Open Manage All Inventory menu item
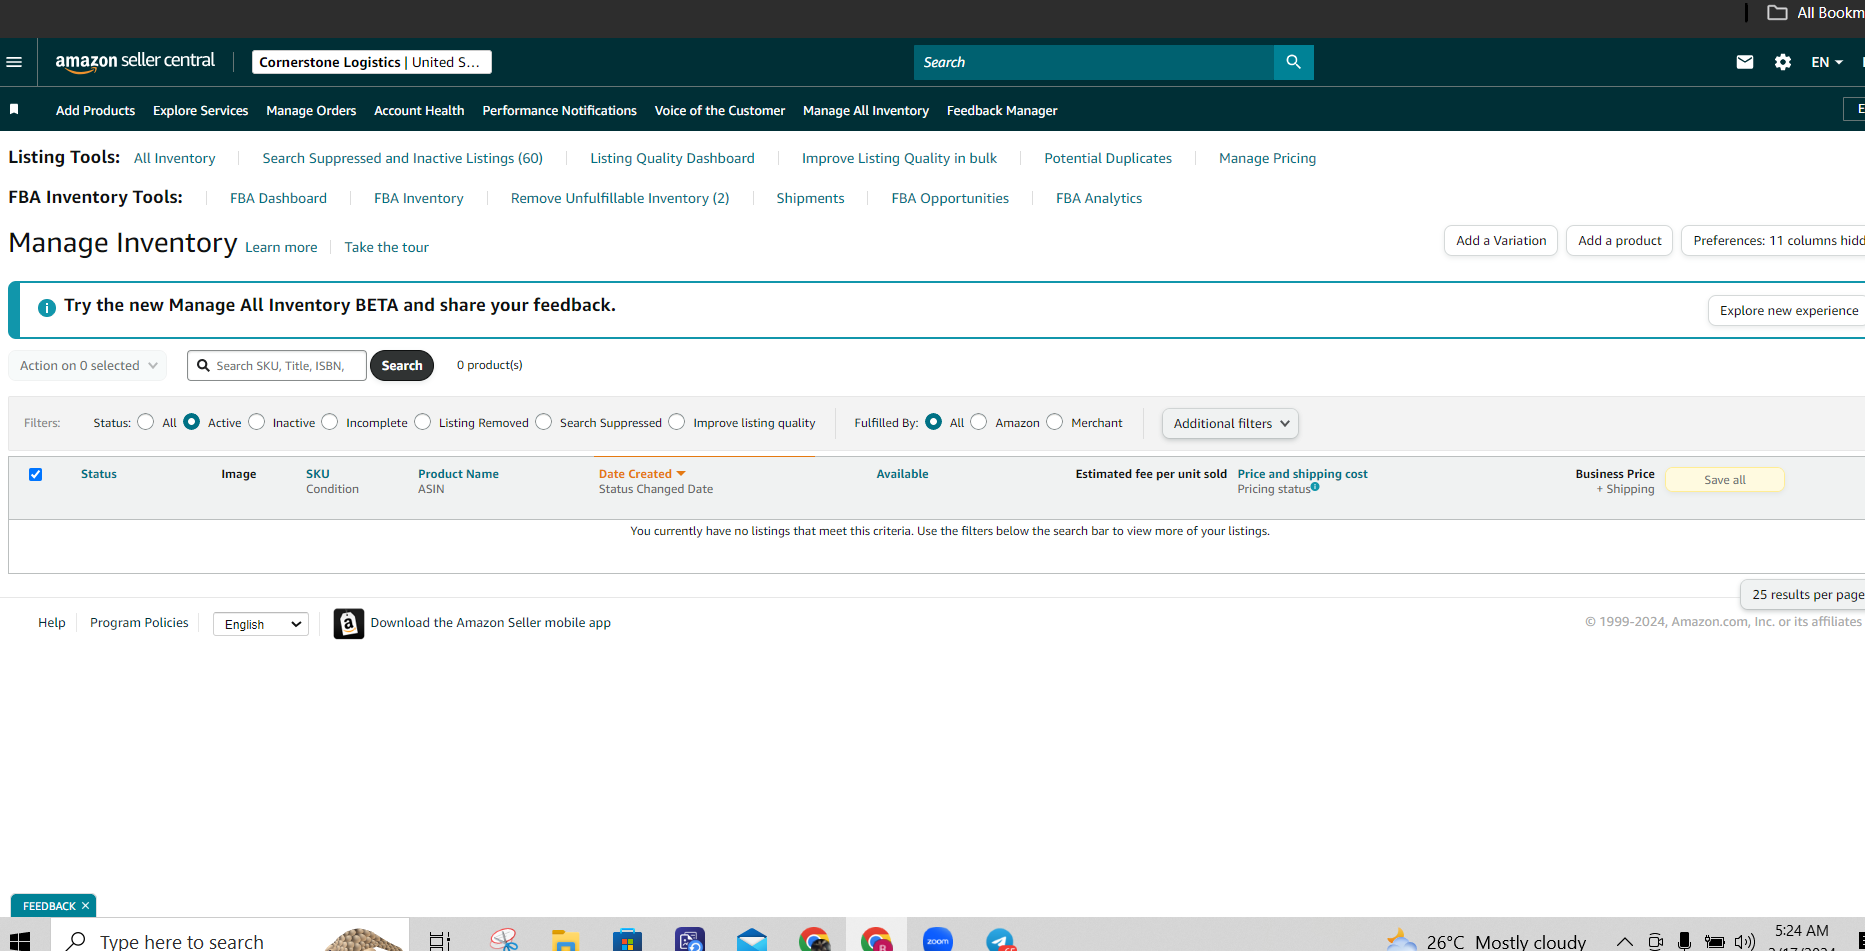The height and width of the screenshot is (951, 1865). (866, 110)
